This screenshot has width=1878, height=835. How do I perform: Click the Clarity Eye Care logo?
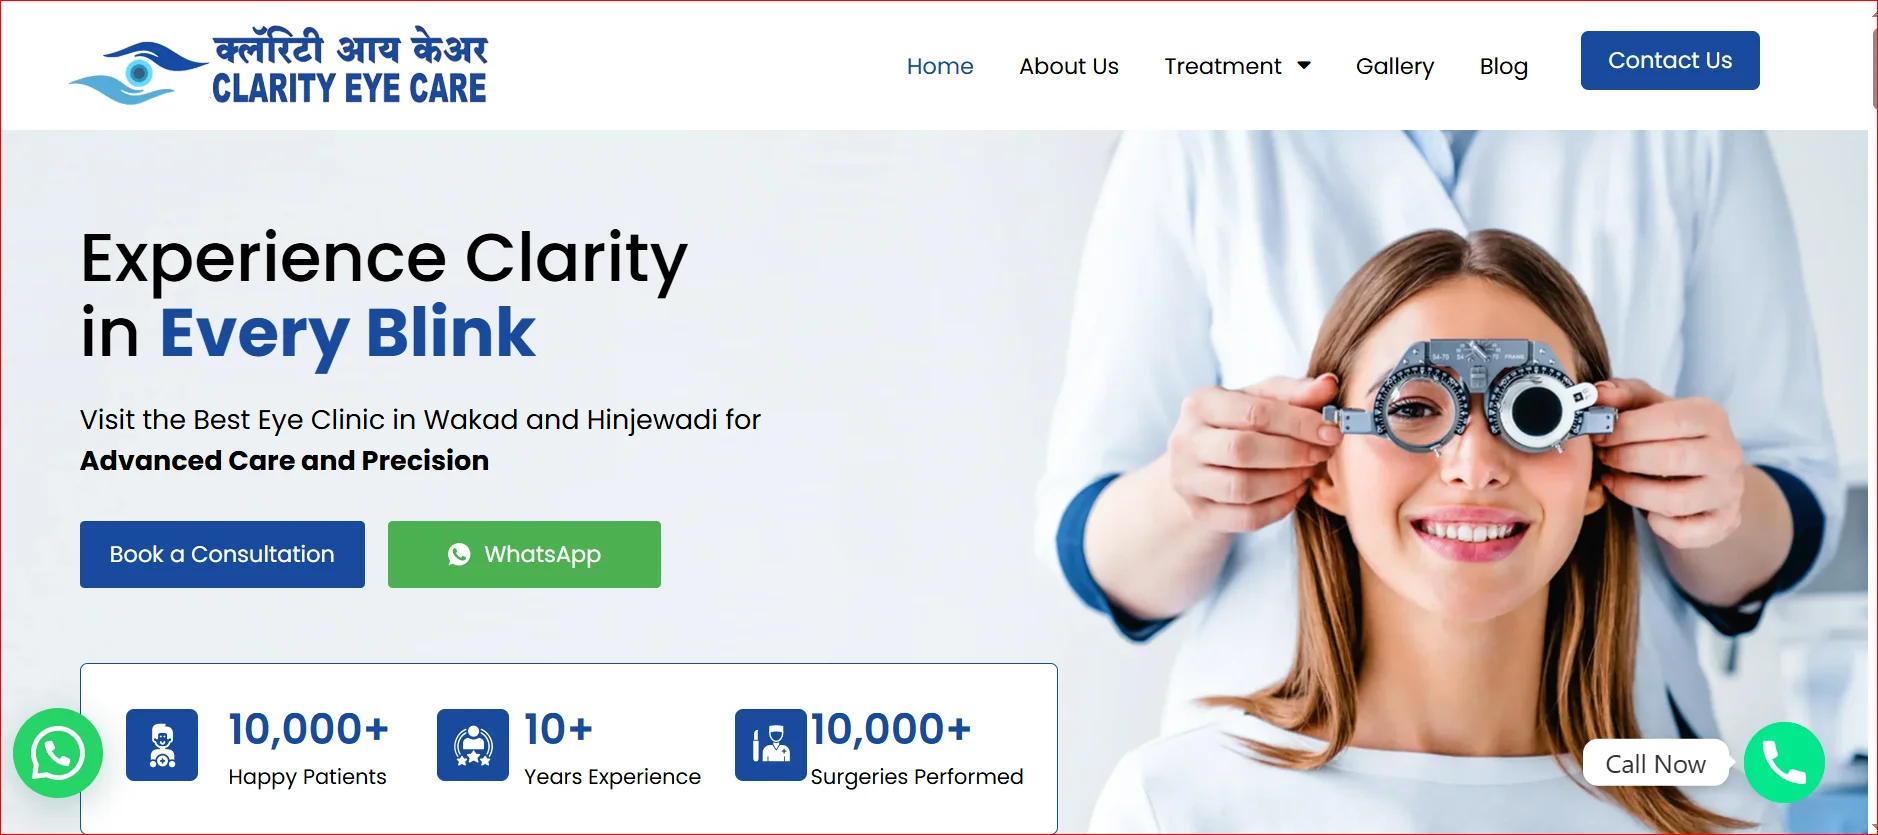(278, 67)
